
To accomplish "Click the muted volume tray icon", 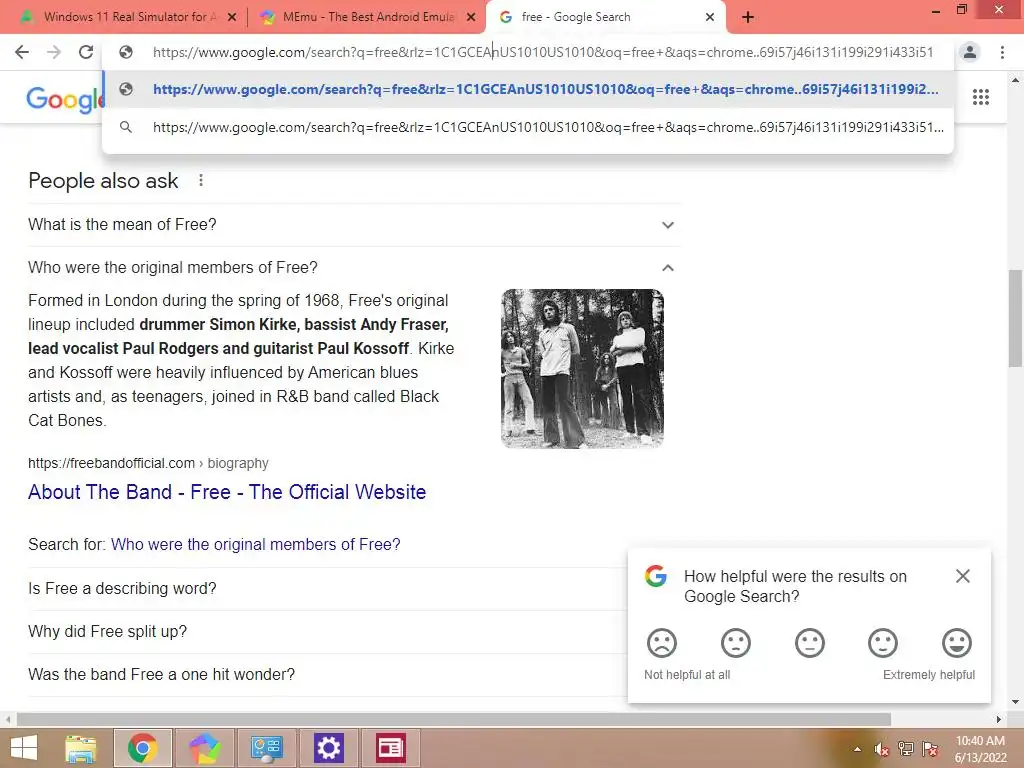I will point(882,749).
